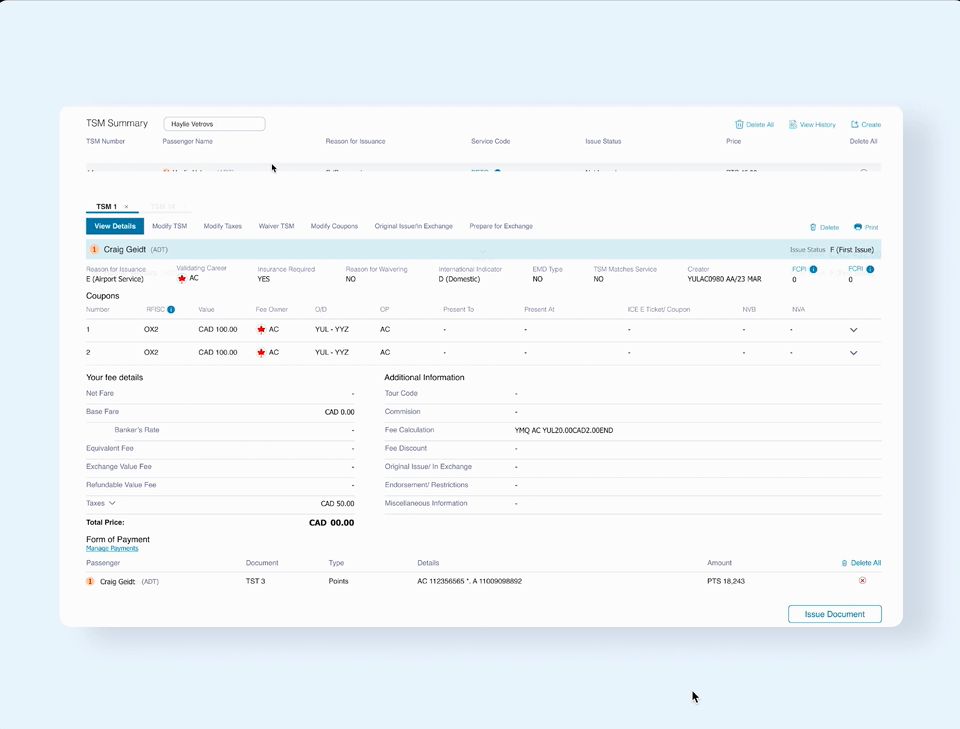Image resolution: width=960 pixels, height=729 pixels.
Task: Click the Fee Calculation value YMQ AC YUL20.00CAD2.00END
Action: coord(564,430)
